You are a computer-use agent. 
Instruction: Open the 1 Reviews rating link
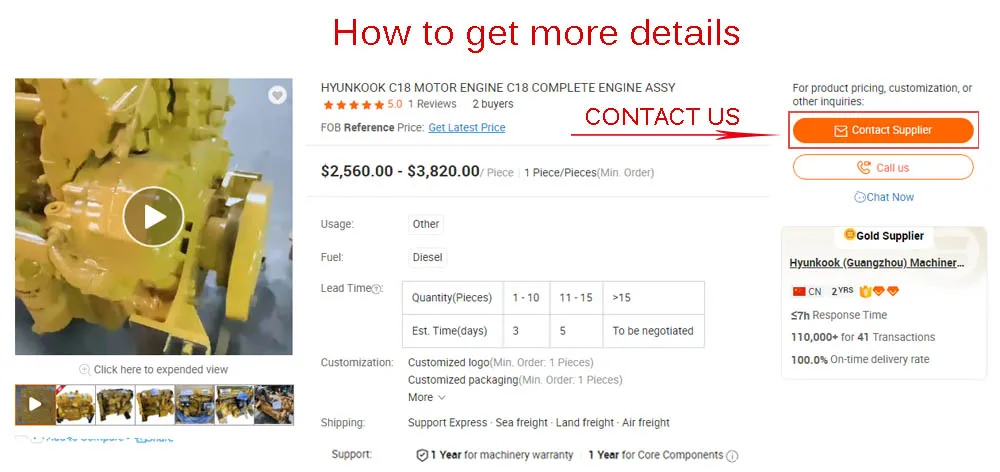click(432, 104)
